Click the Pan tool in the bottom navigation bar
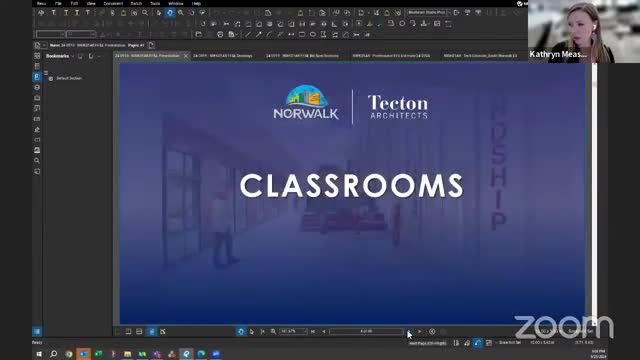Viewport: 640px width, 360px height. pyautogui.click(x=241, y=332)
